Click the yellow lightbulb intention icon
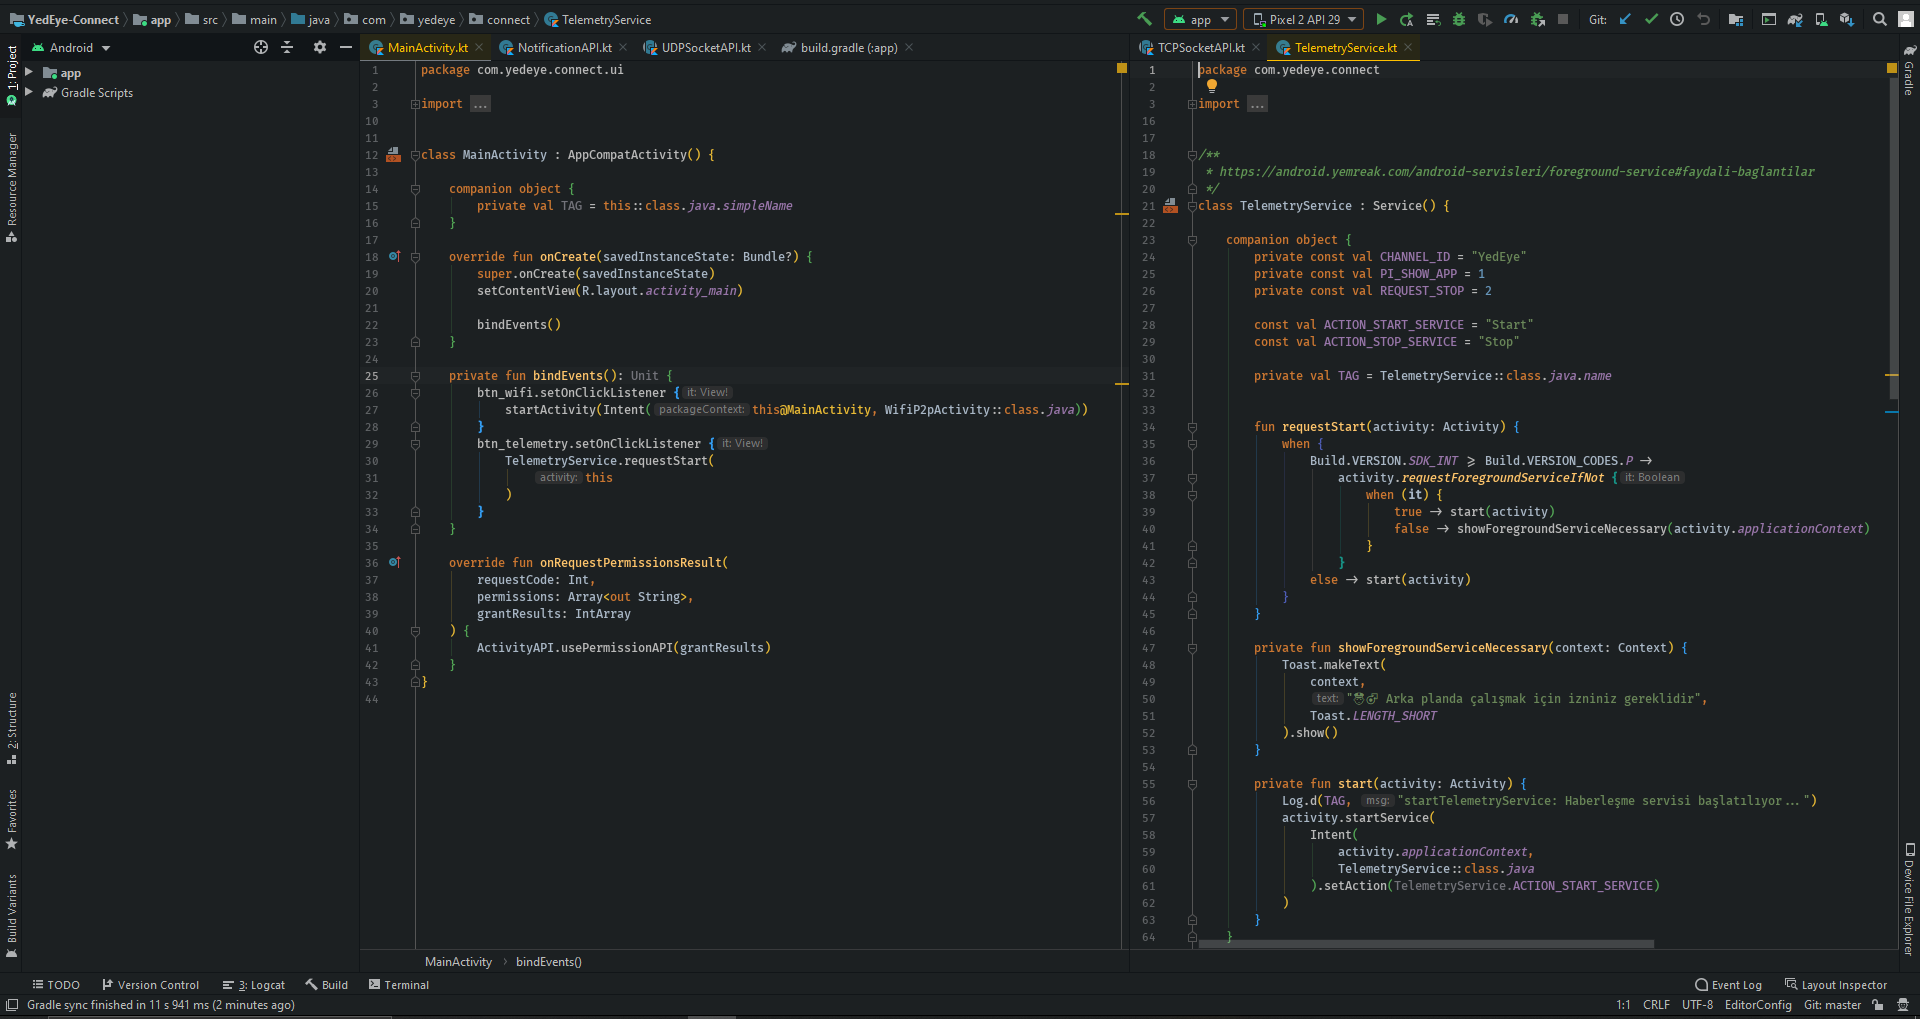The height and width of the screenshot is (1019, 1920). (x=1211, y=86)
